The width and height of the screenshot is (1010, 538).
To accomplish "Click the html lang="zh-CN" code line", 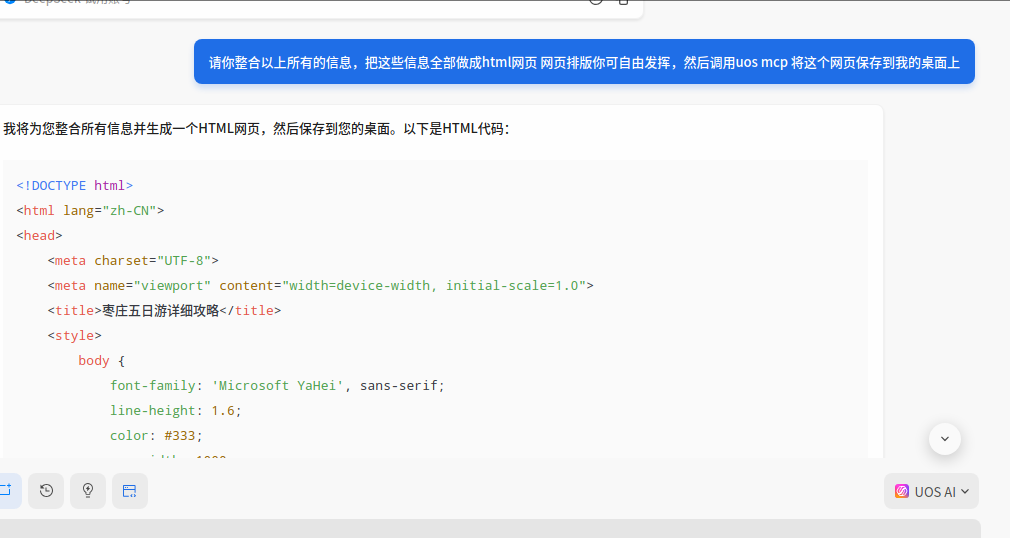I will 90,211.
